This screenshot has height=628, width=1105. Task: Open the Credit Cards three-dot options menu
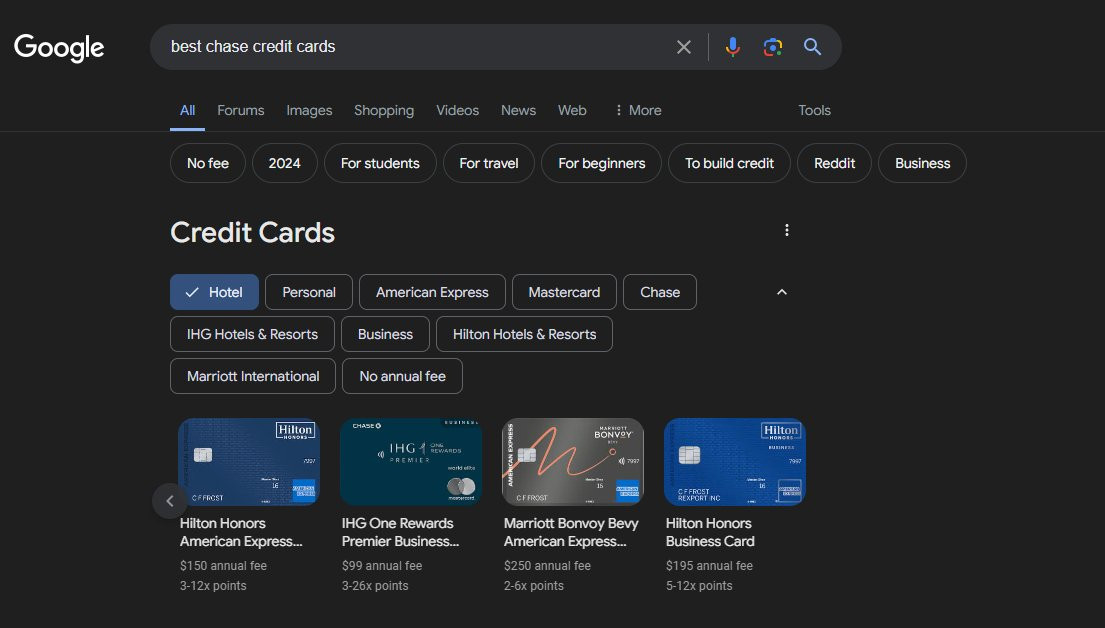[786, 229]
